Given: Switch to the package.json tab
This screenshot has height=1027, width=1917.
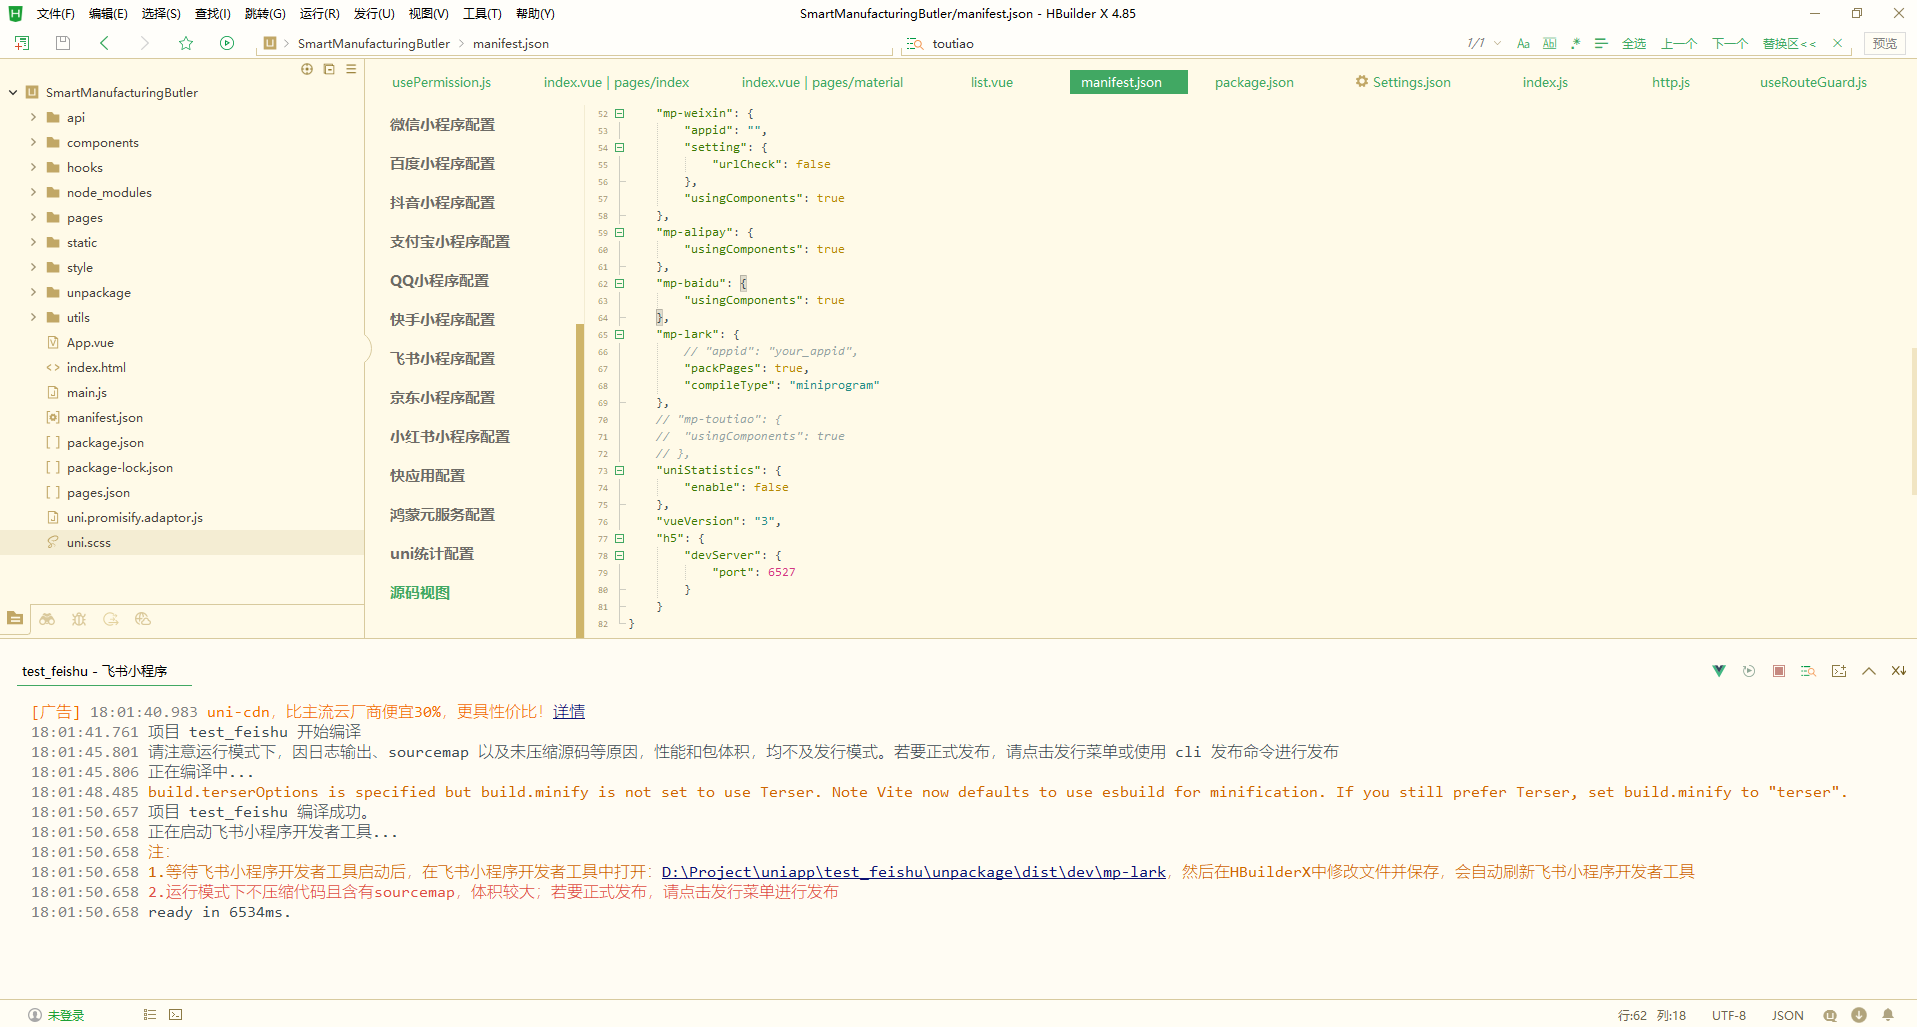Looking at the screenshot, I should [1253, 82].
